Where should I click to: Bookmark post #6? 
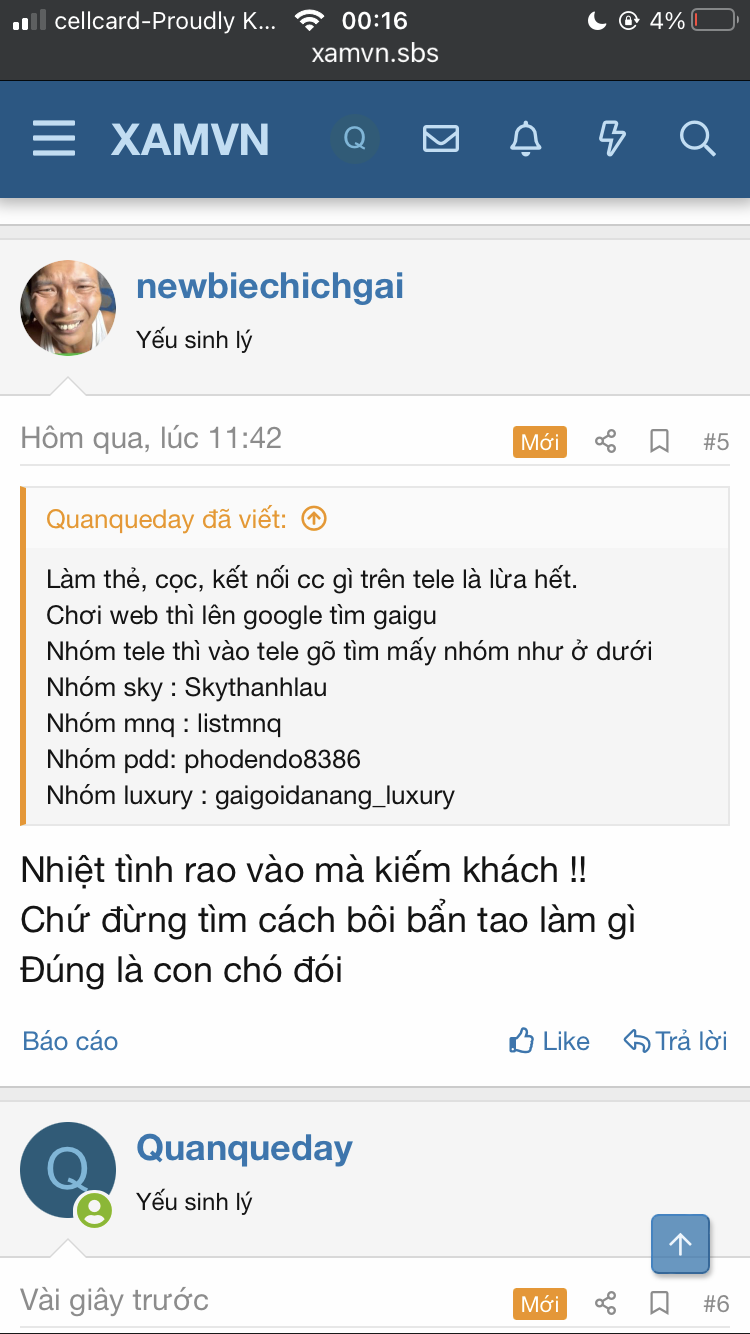[x=660, y=1303]
